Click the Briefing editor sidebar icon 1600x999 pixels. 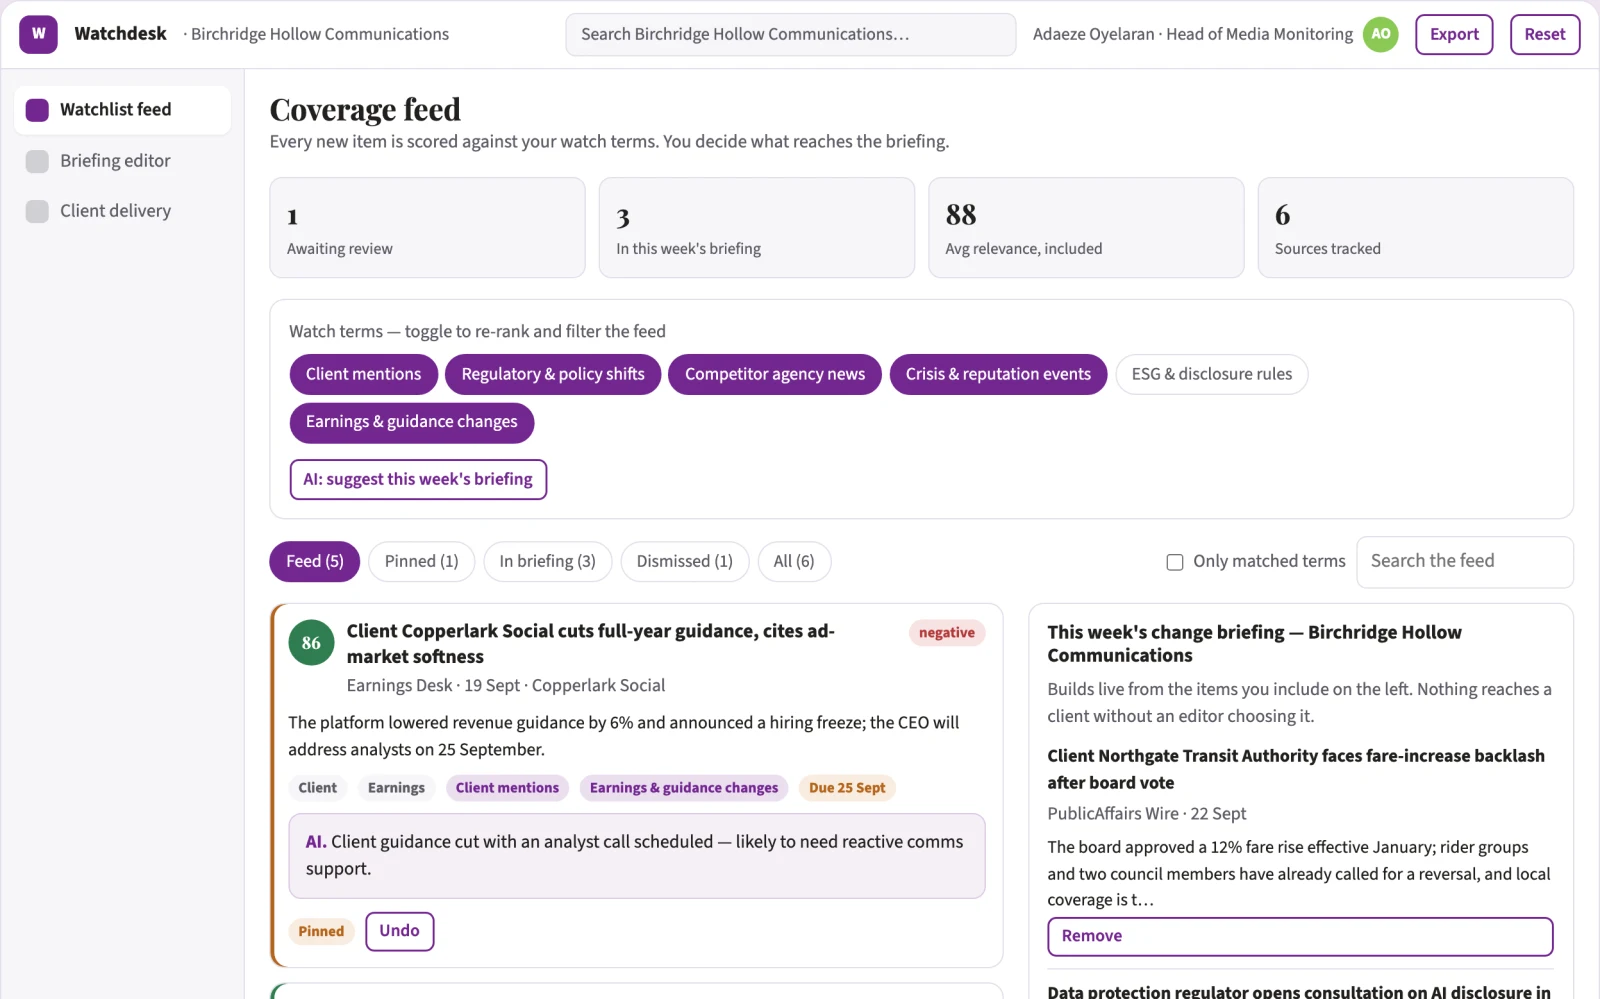coord(37,161)
